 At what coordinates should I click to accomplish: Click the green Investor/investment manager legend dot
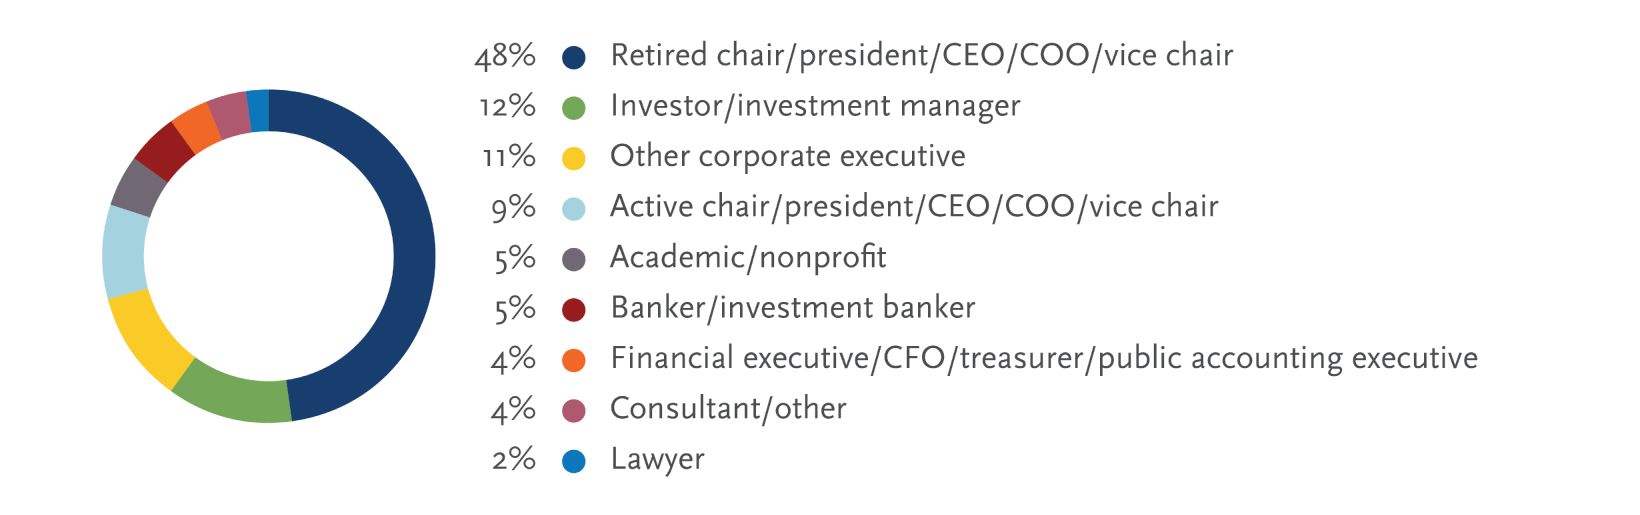coord(573,108)
